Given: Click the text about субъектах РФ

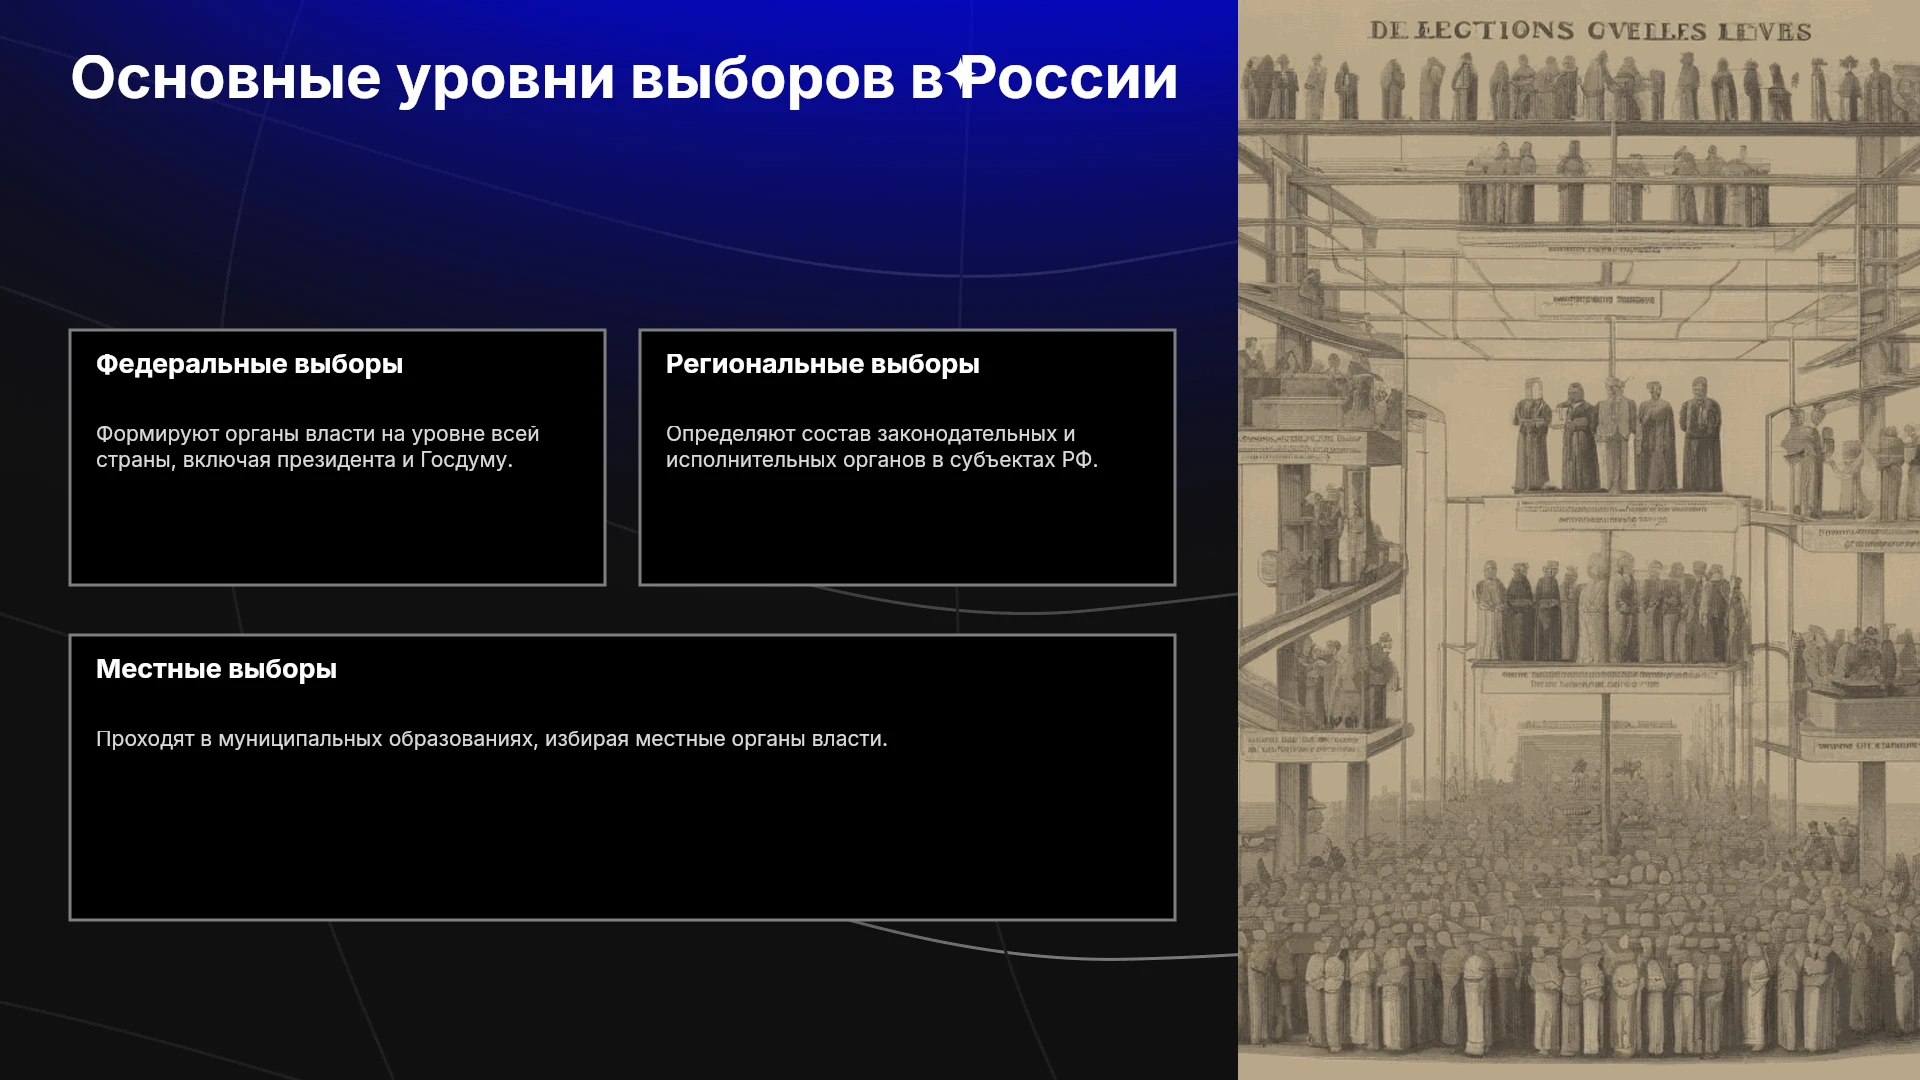Looking at the screenshot, I should pyautogui.click(x=881, y=447).
